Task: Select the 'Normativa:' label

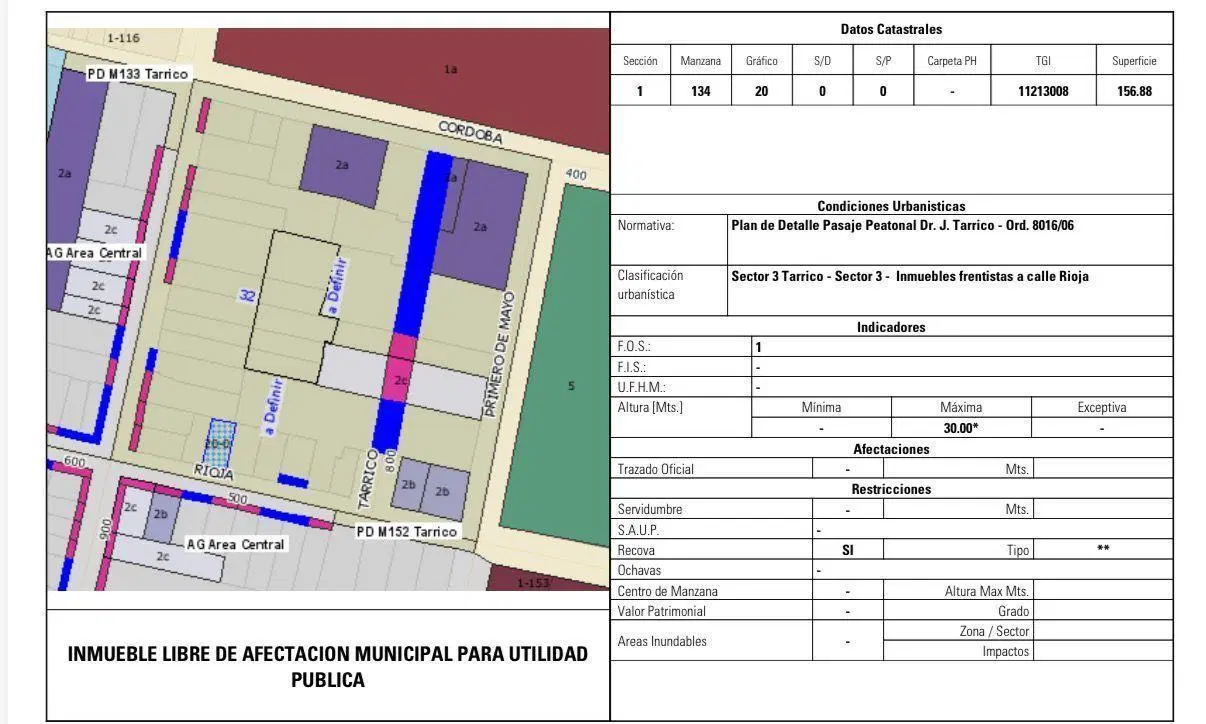Action: click(x=646, y=225)
